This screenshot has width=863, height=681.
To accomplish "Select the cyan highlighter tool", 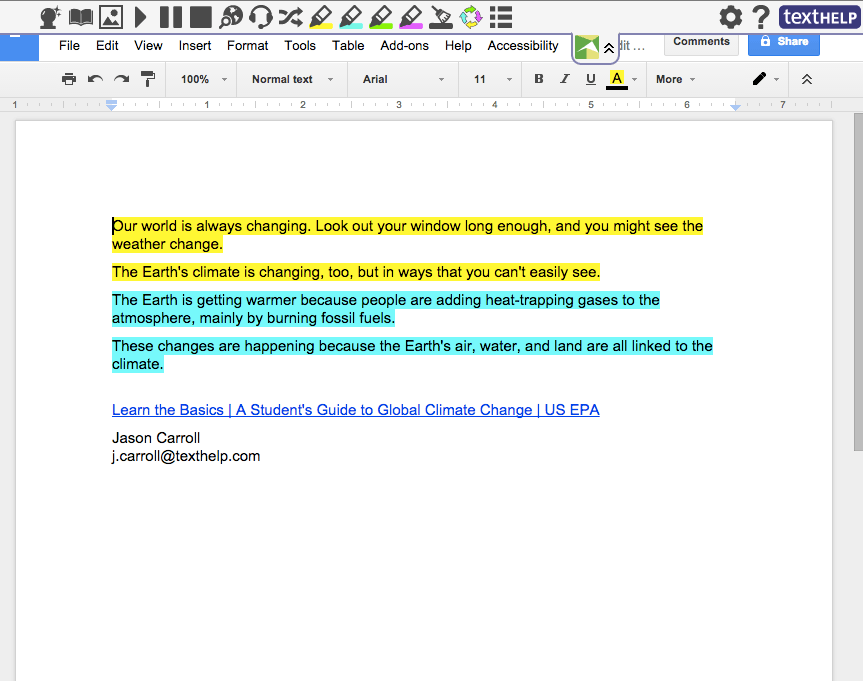I will click(x=350, y=16).
